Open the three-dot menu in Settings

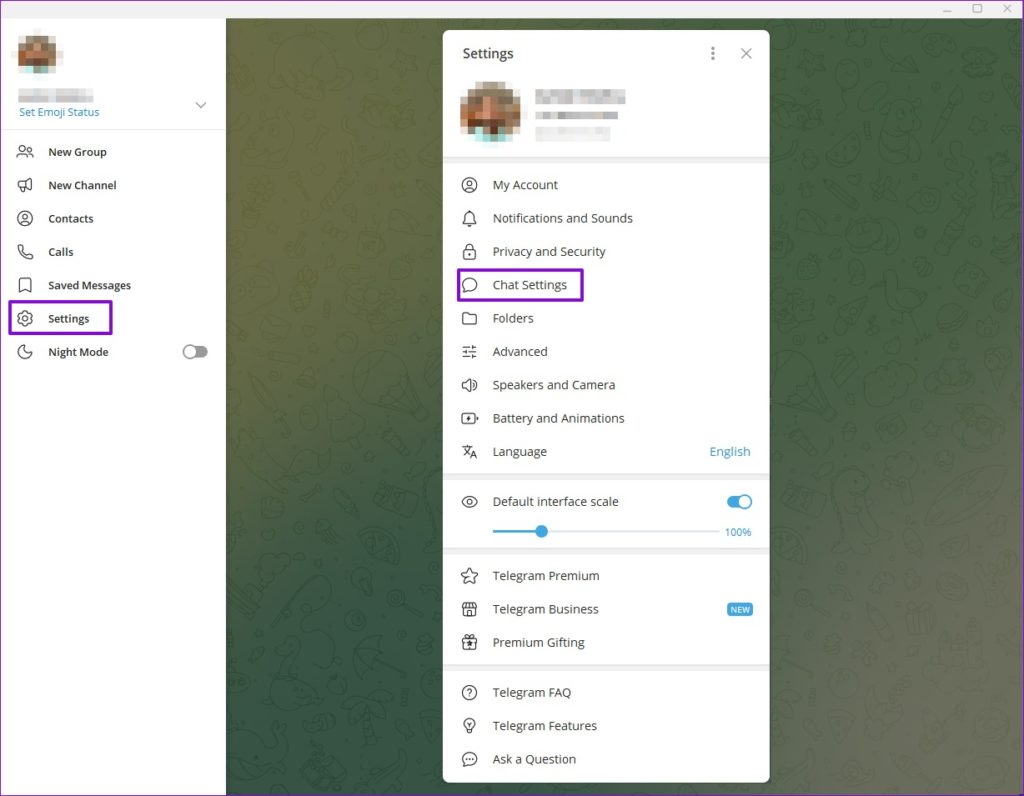point(712,53)
